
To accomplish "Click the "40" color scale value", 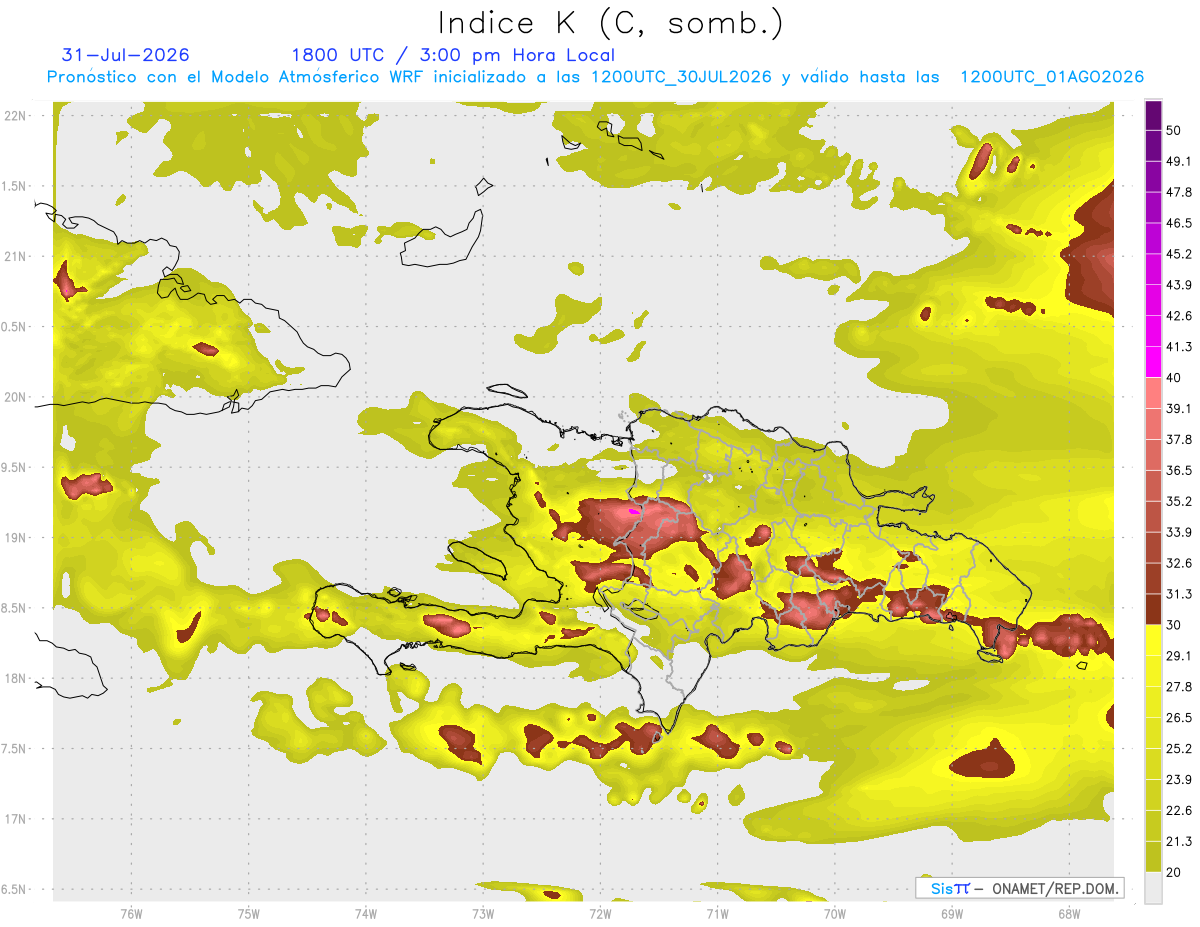I will pos(1175,378).
